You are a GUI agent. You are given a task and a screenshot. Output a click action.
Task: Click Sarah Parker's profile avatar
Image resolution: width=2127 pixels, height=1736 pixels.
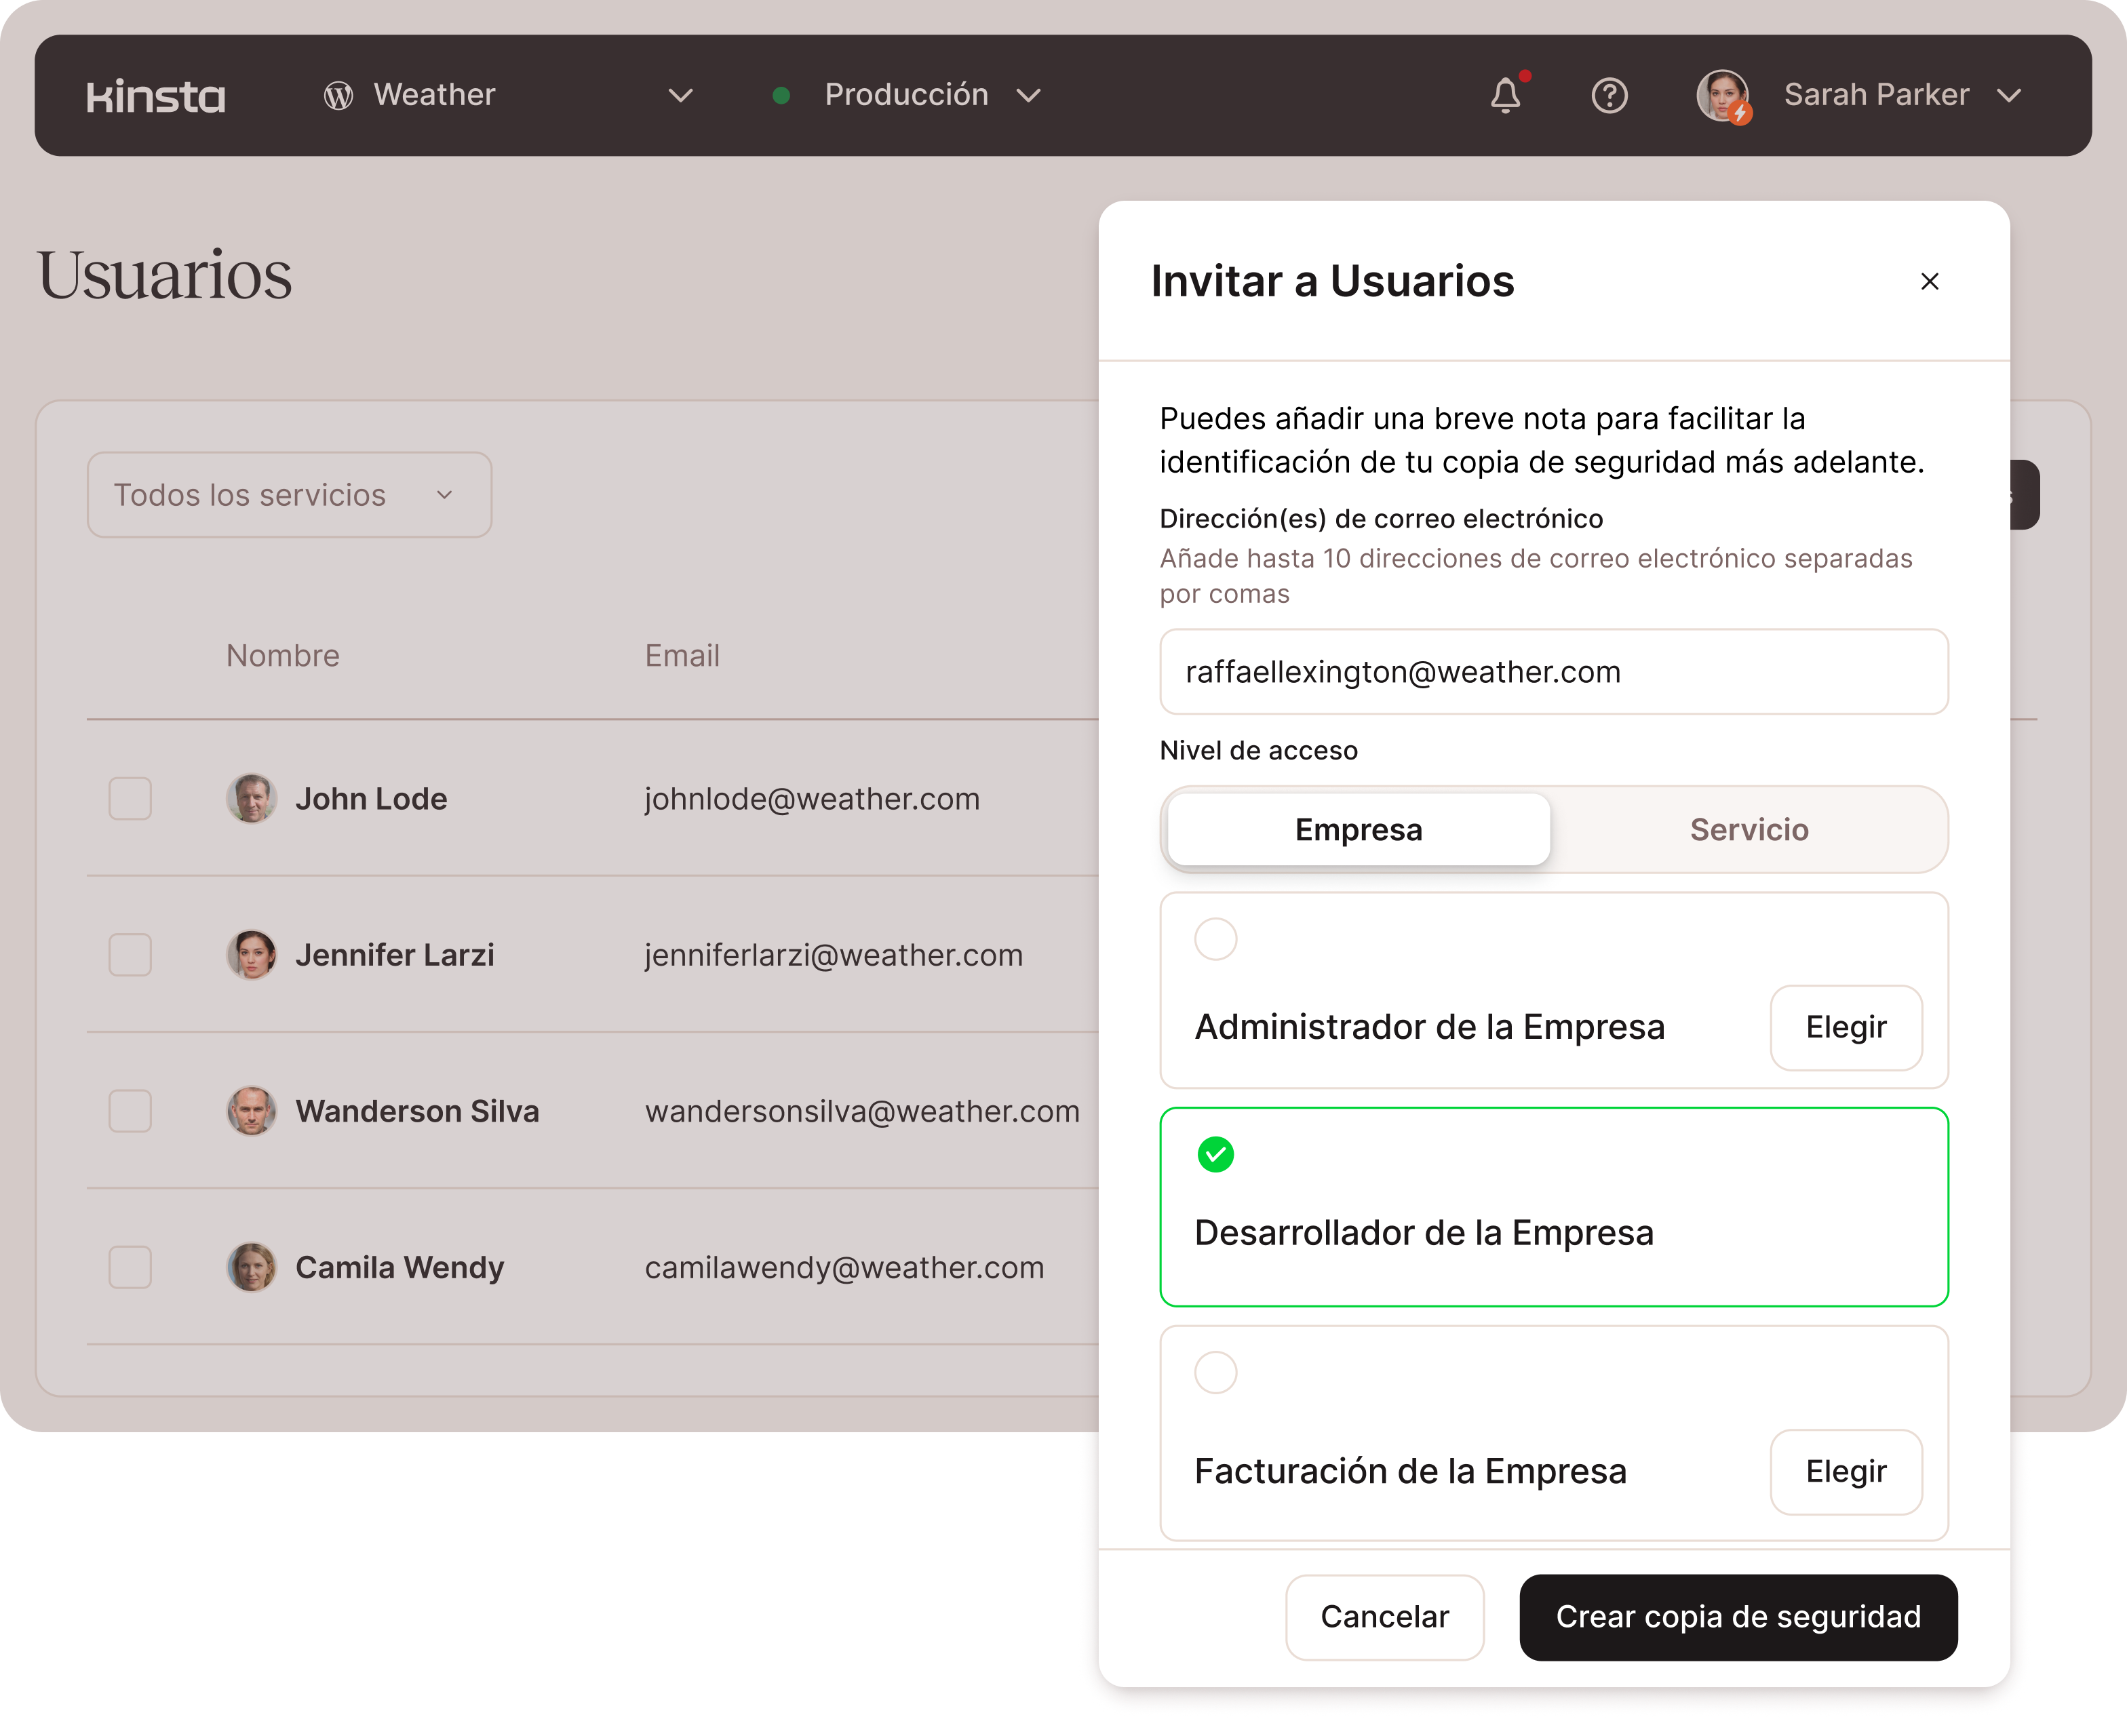pos(1722,96)
